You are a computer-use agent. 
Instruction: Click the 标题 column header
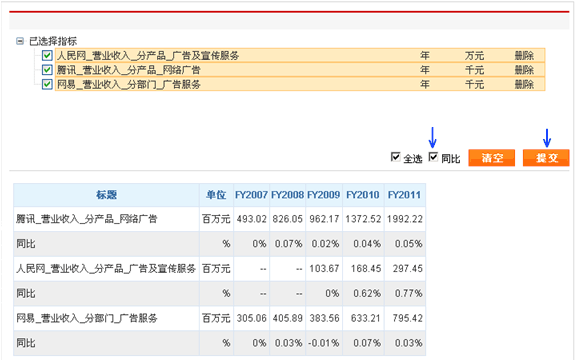pyautogui.click(x=106, y=195)
